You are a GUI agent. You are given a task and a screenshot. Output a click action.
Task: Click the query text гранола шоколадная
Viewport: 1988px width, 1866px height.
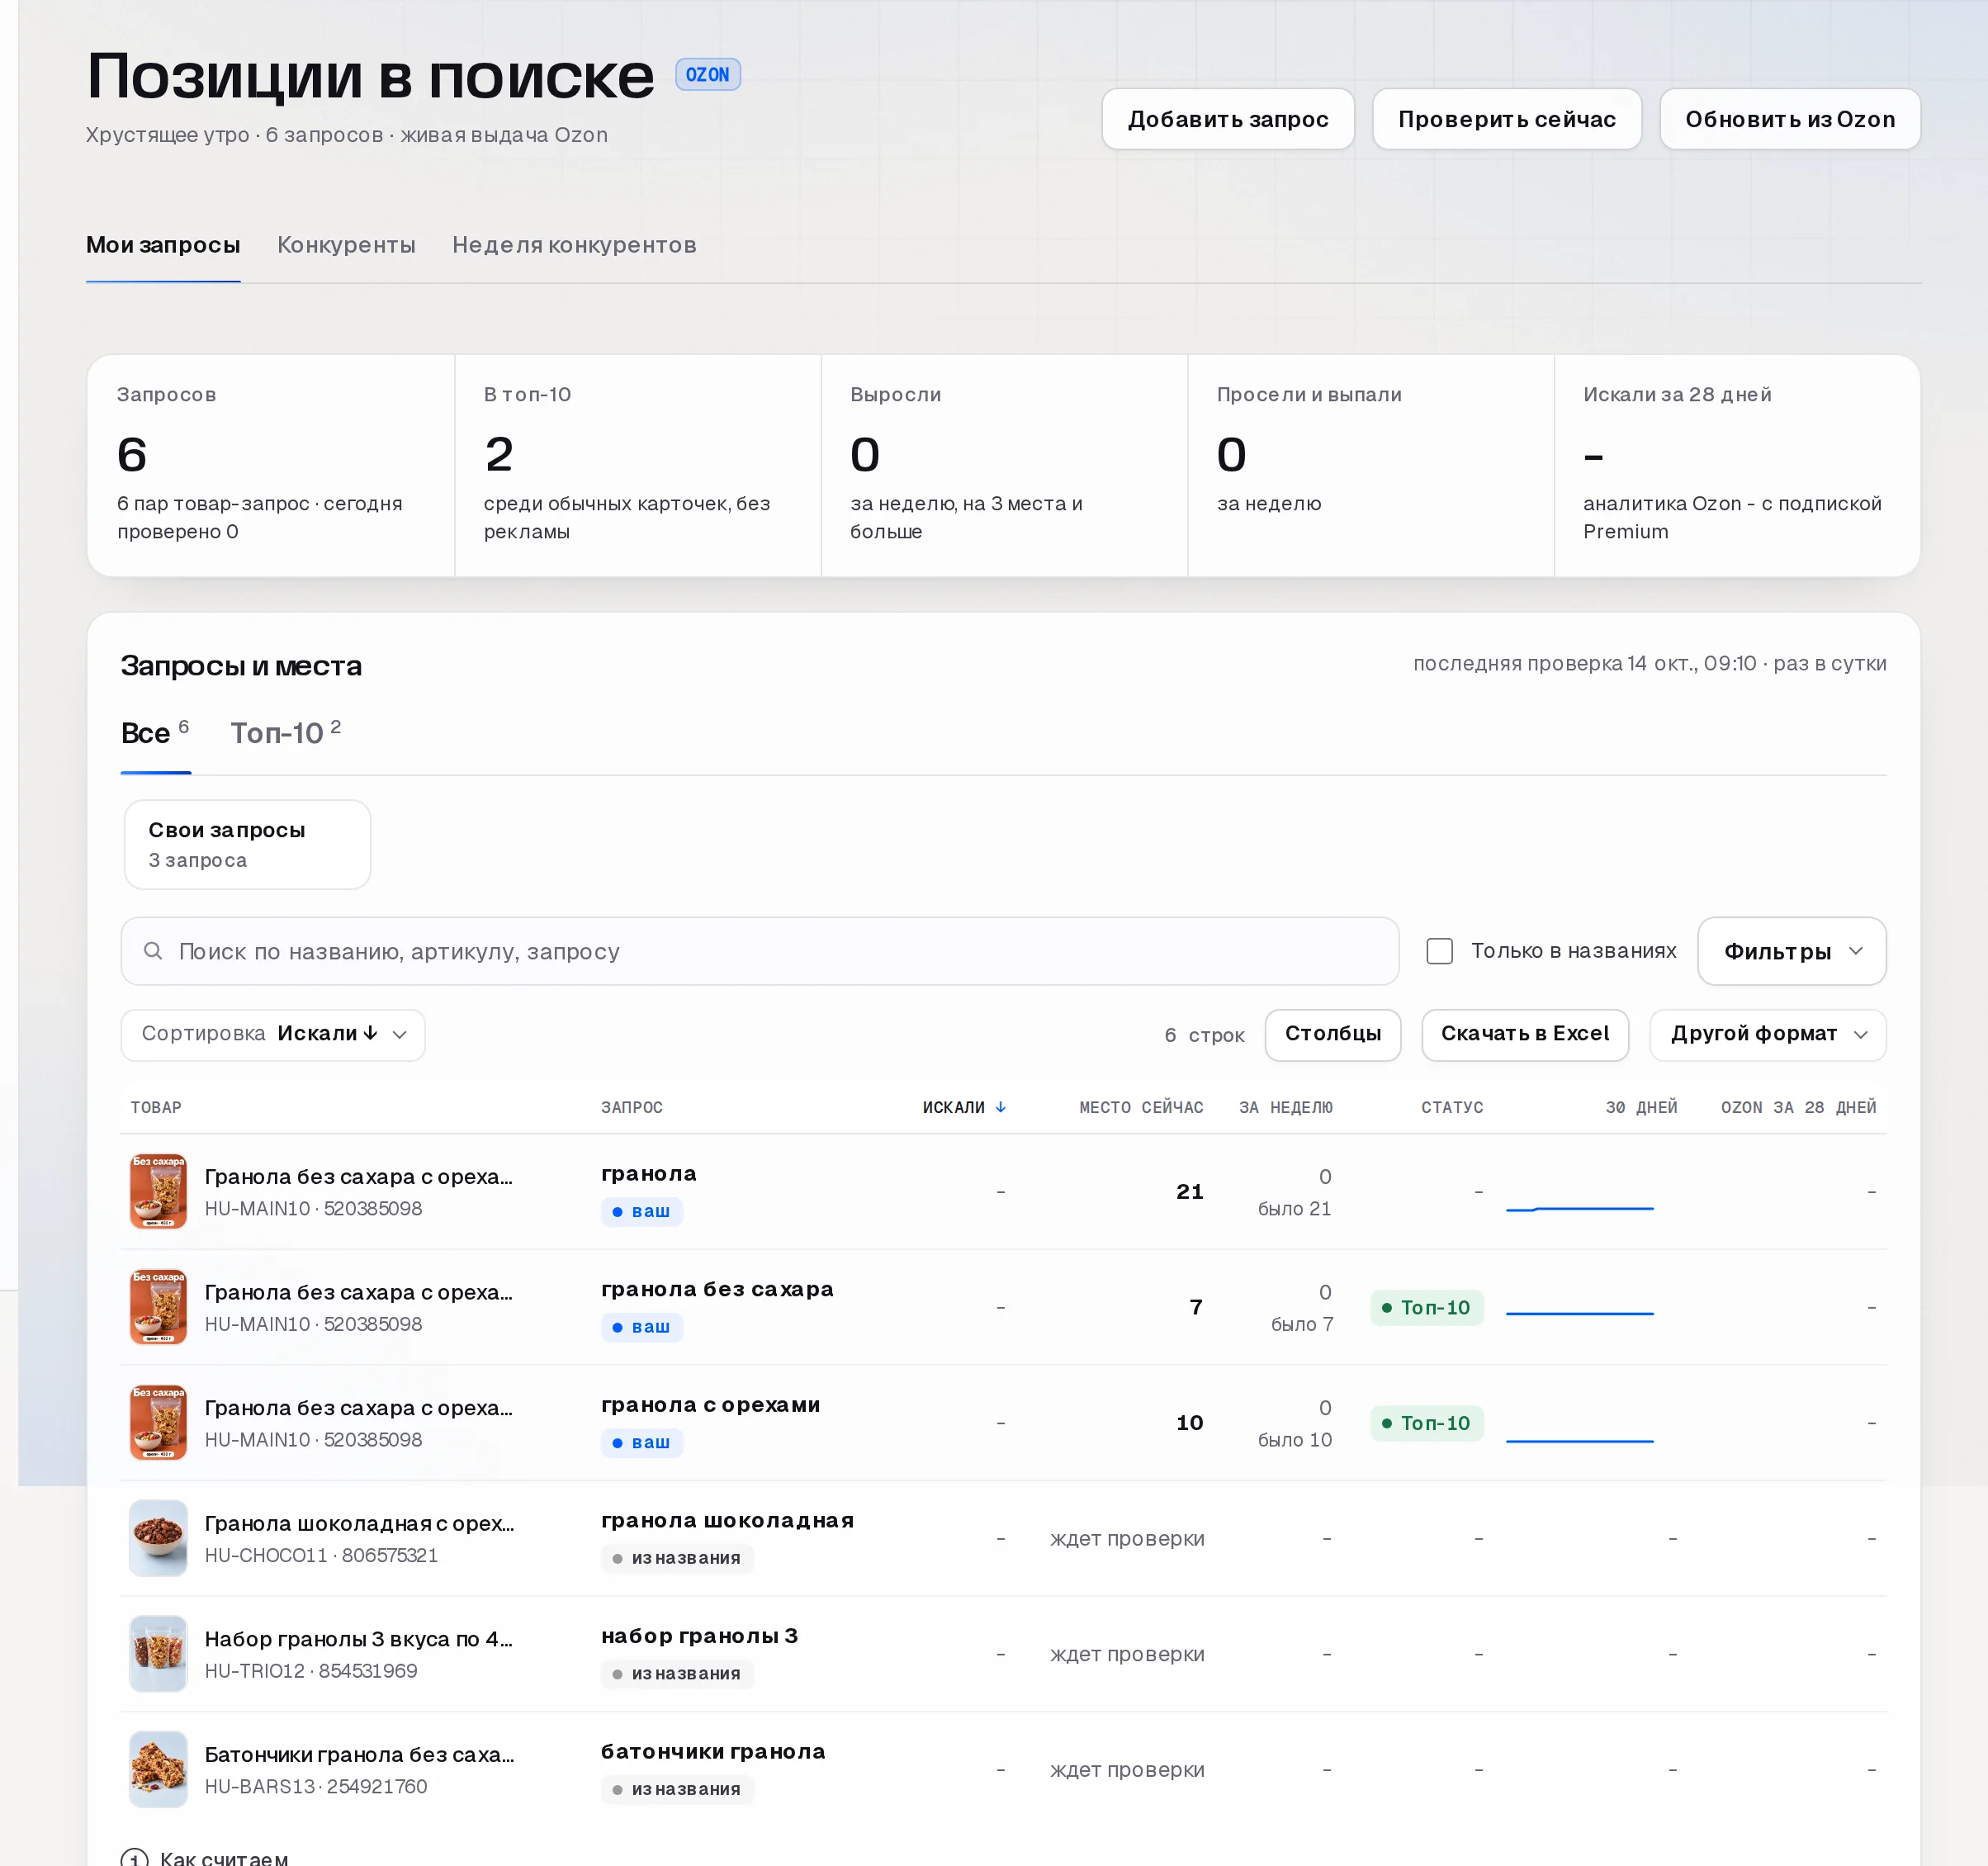pyautogui.click(x=727, y=1520)
